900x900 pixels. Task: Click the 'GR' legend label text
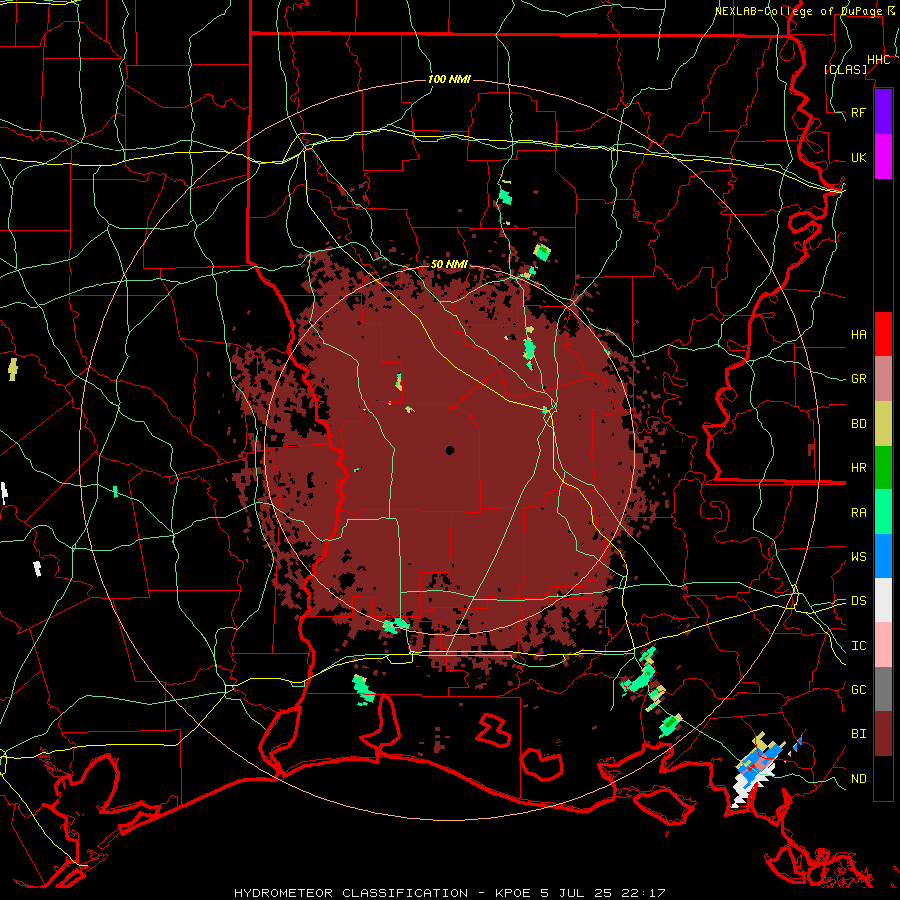pyautogui.click(x=858, y=379)
